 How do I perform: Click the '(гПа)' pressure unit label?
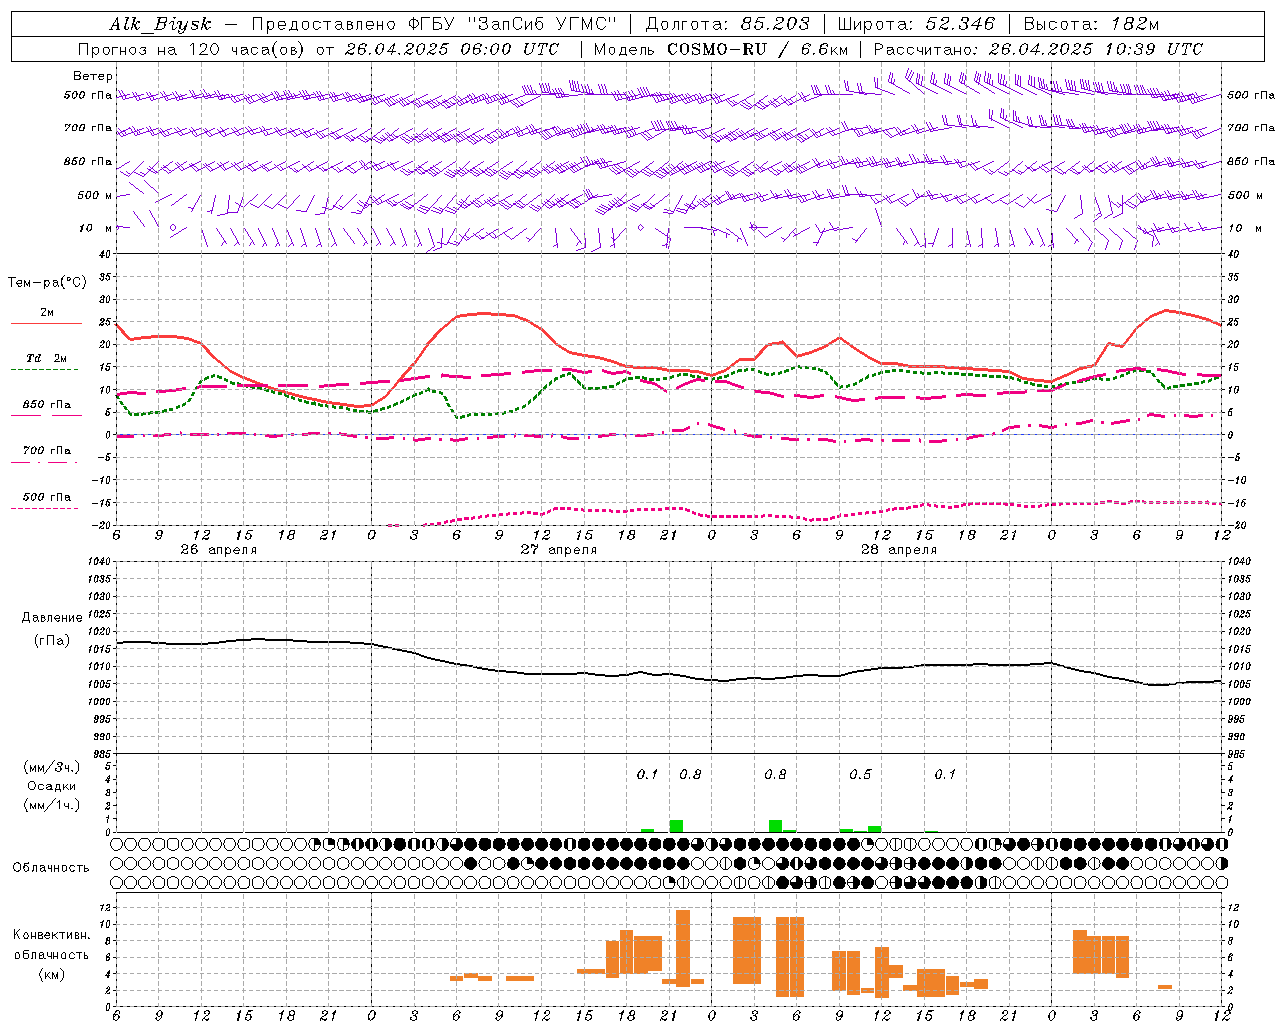click(51, 641)
